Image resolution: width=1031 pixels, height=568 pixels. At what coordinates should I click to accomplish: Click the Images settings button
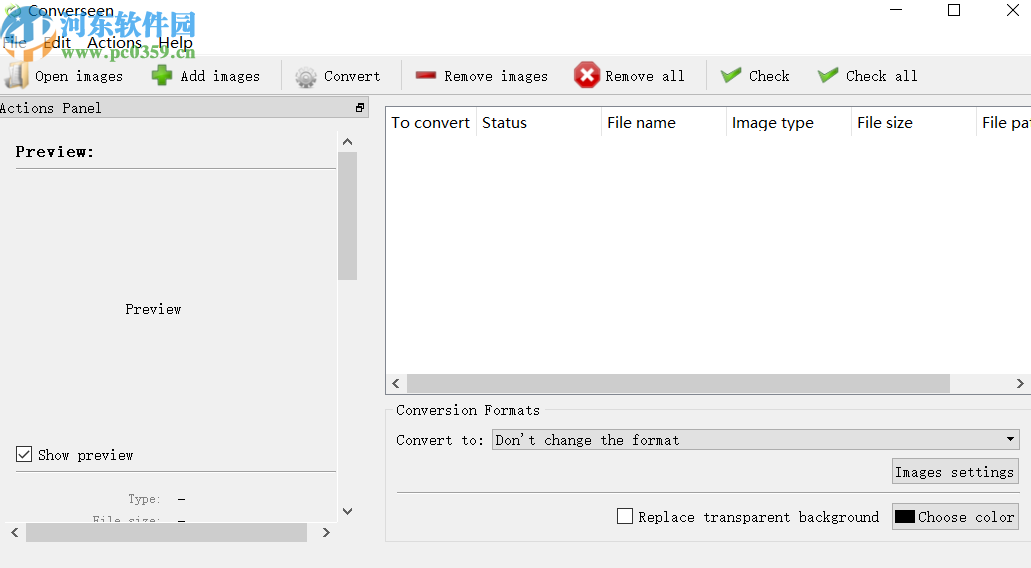pyautogui.click(x=954, y=472)
